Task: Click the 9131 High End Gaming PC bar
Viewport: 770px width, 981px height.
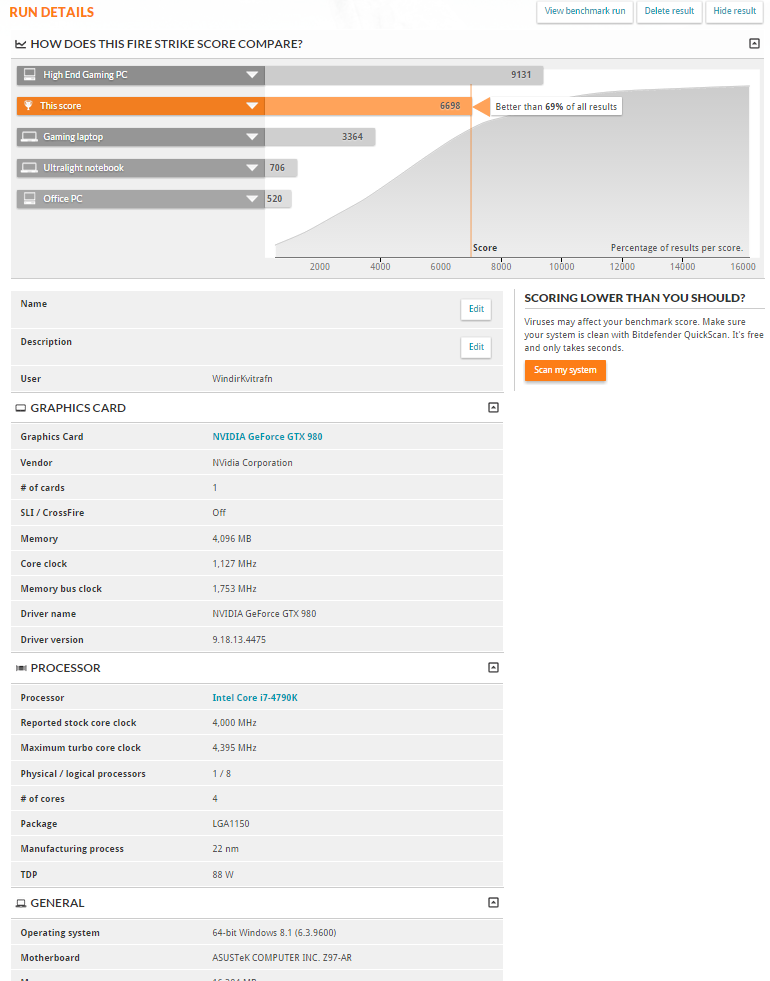Action: (x=404, y=75)
